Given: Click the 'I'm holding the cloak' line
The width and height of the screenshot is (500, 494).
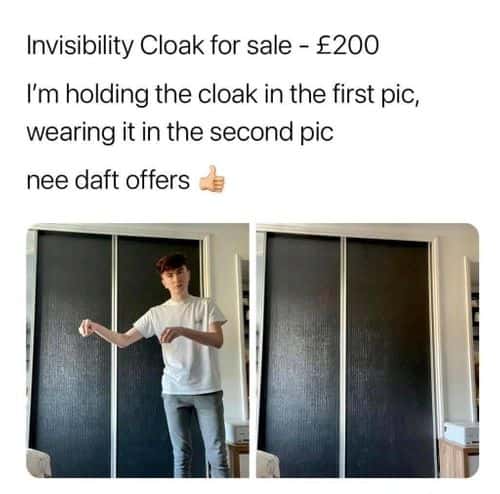Looking at the screenshot, I should click(223, 95).
